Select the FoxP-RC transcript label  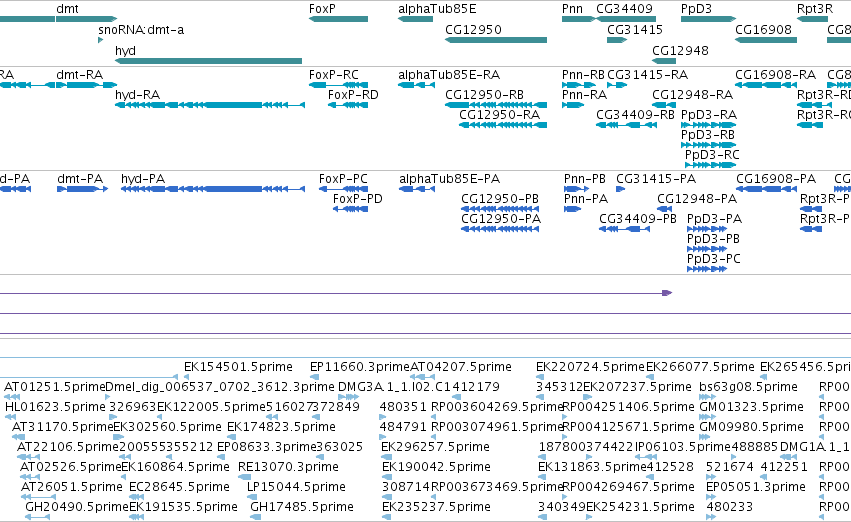point(334,75)
